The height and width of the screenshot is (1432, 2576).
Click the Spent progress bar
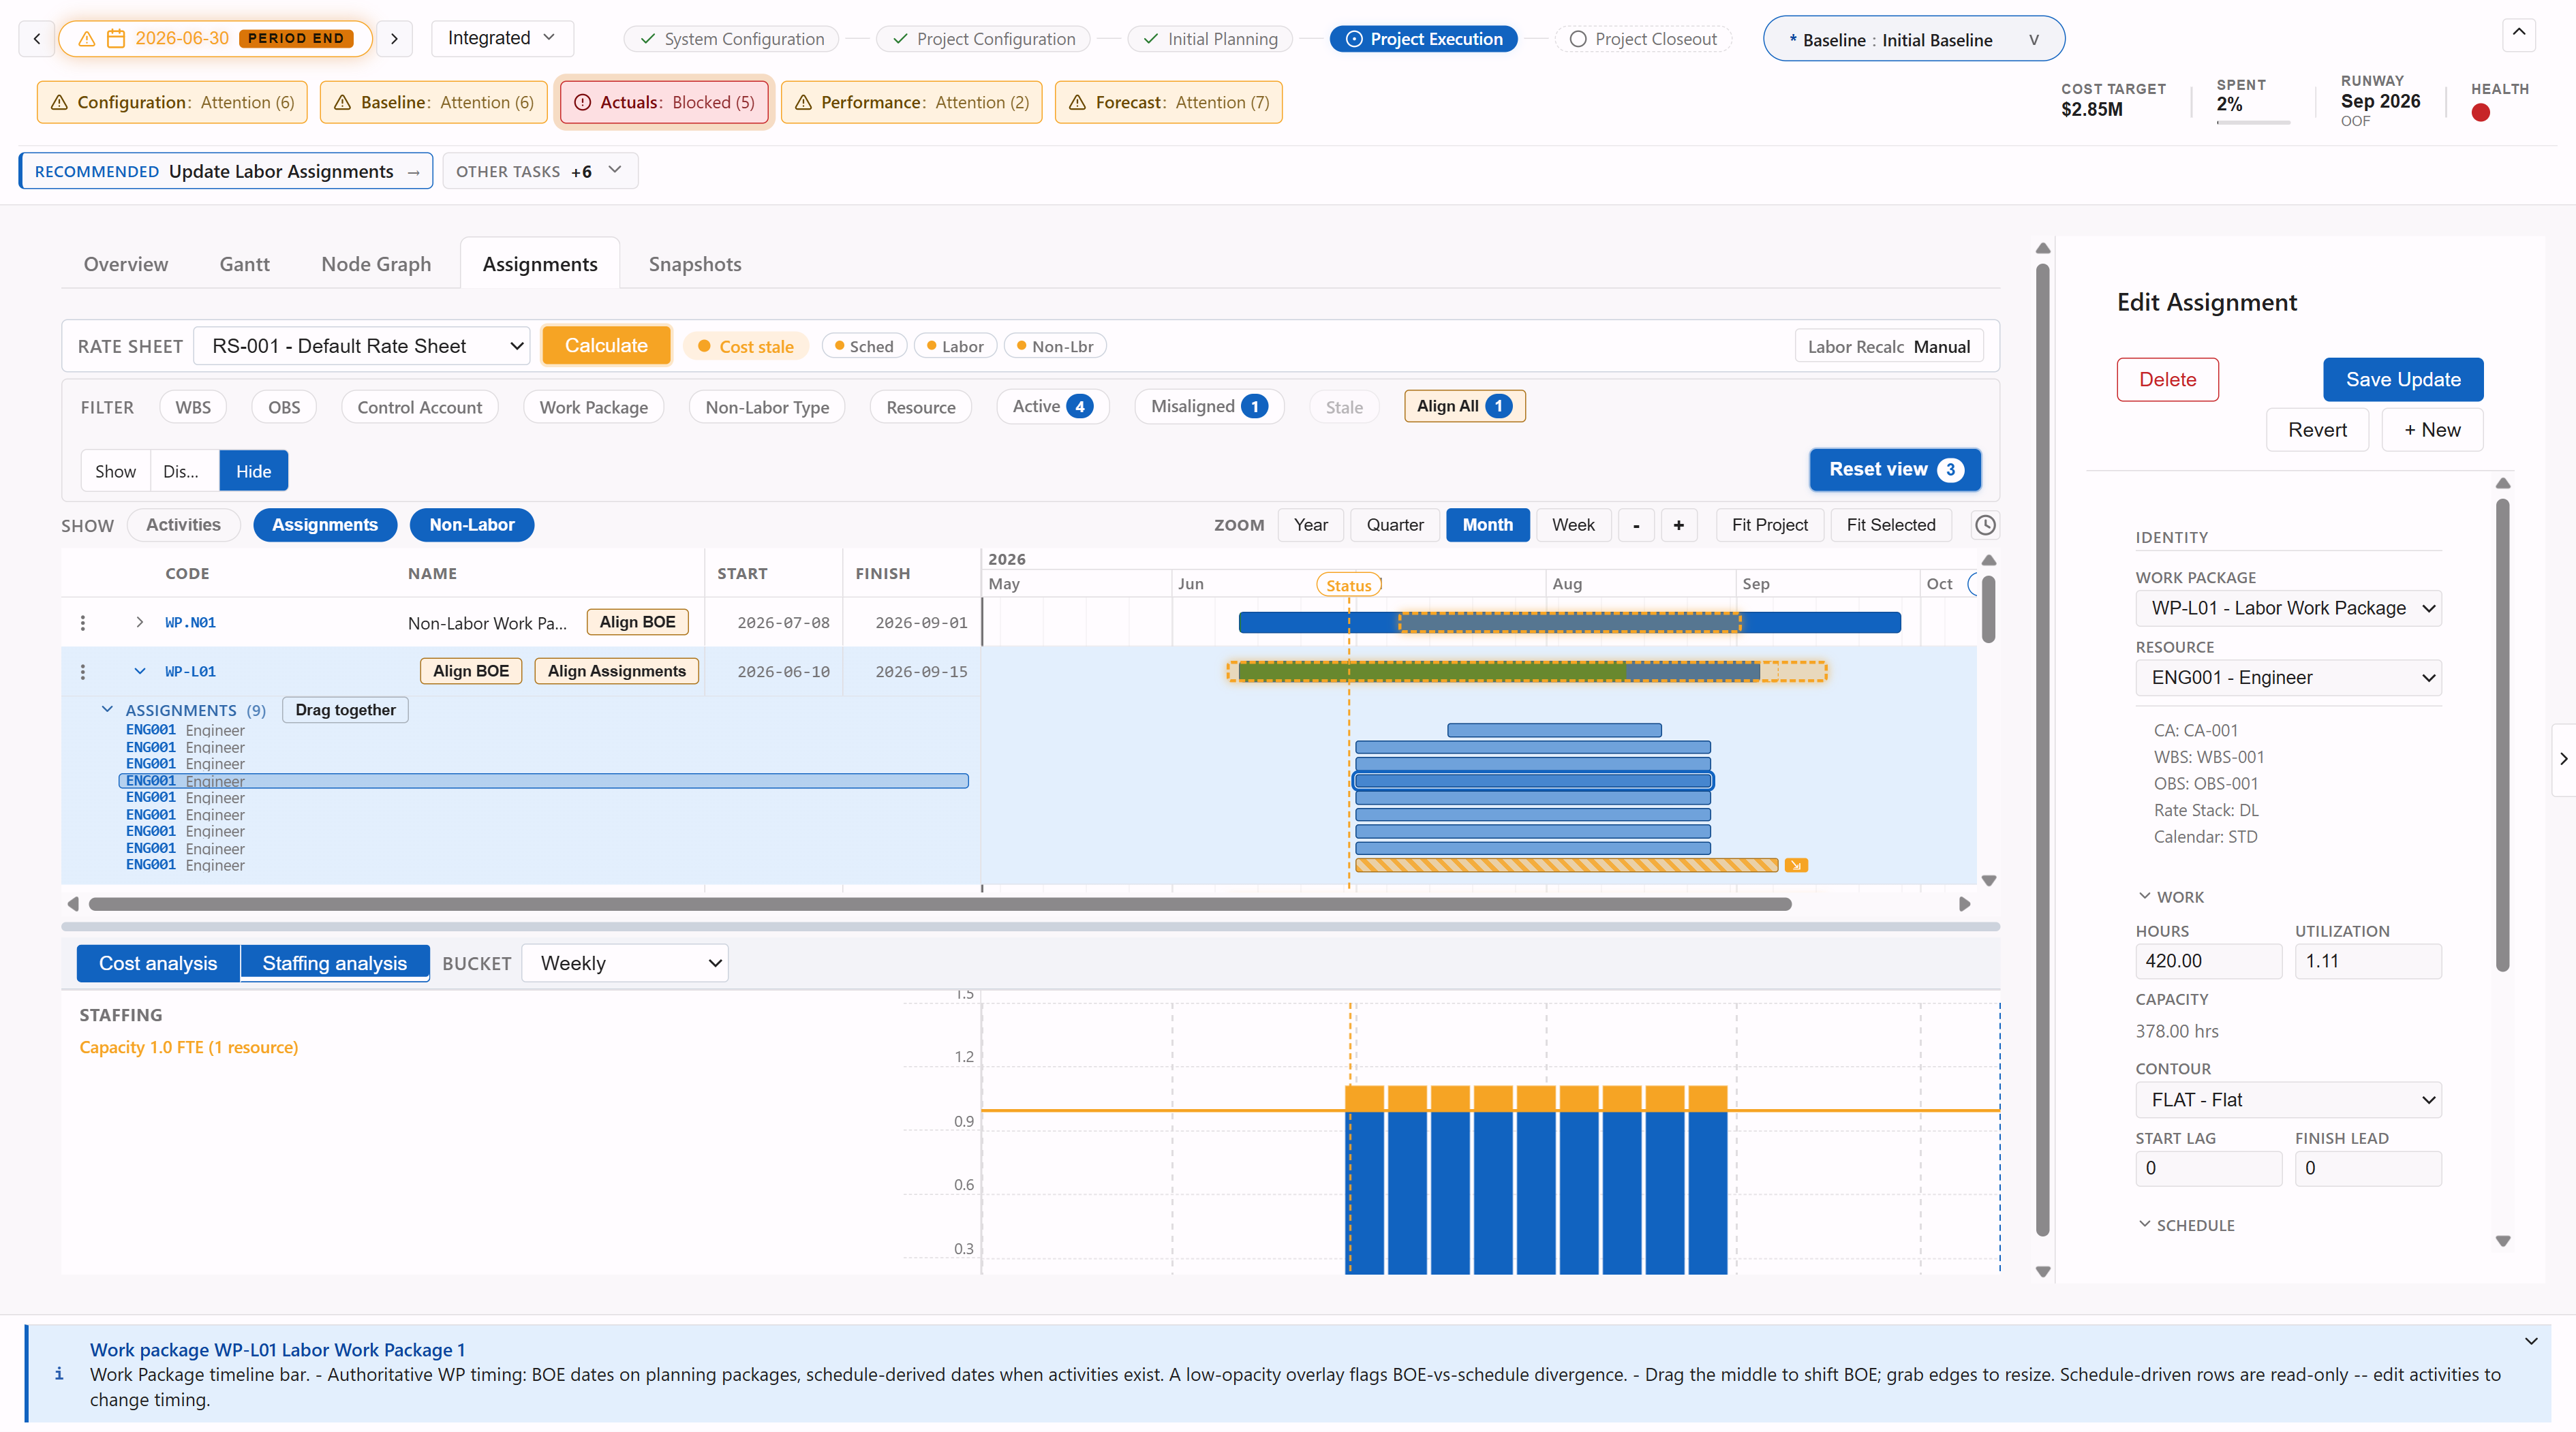(x=2253, y=123)
